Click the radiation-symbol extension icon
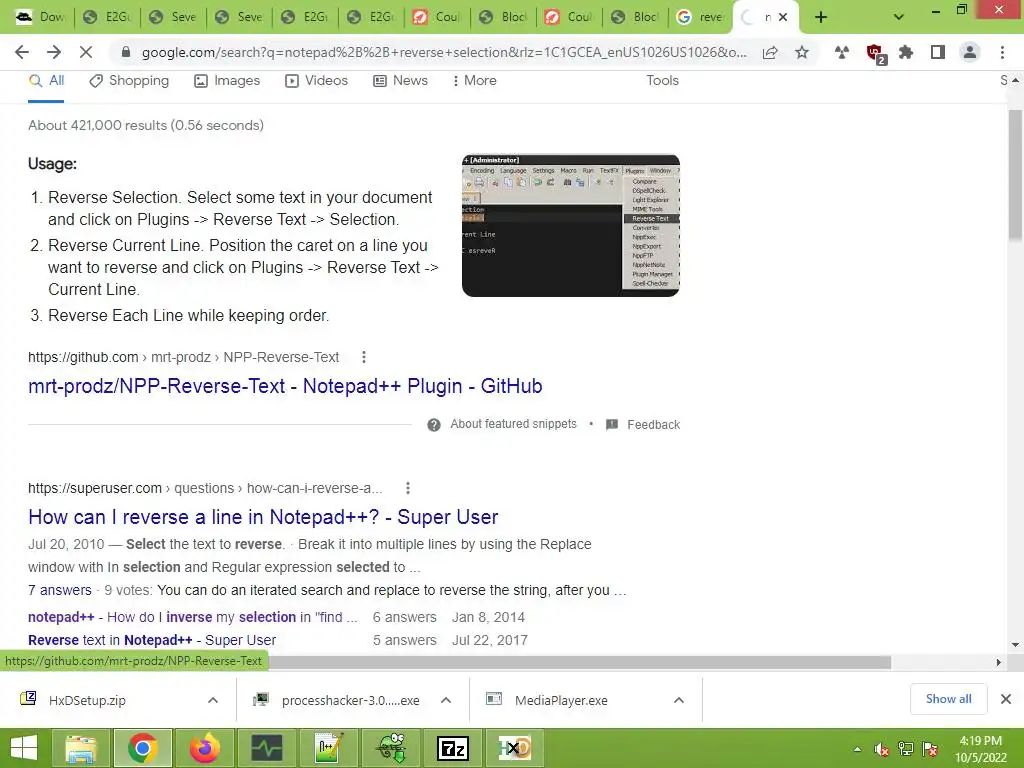 coord(842,52)
